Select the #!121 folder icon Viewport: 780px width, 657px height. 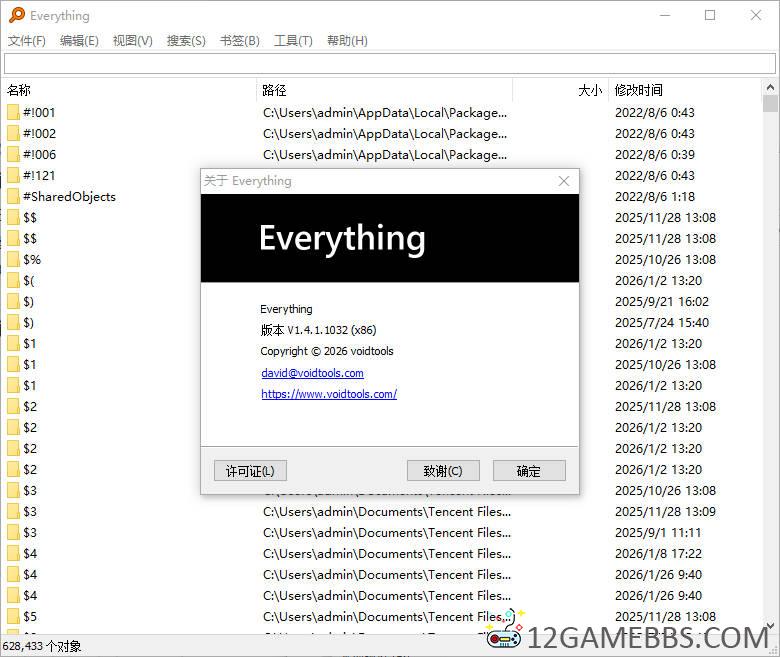click(x=13, y=176)
